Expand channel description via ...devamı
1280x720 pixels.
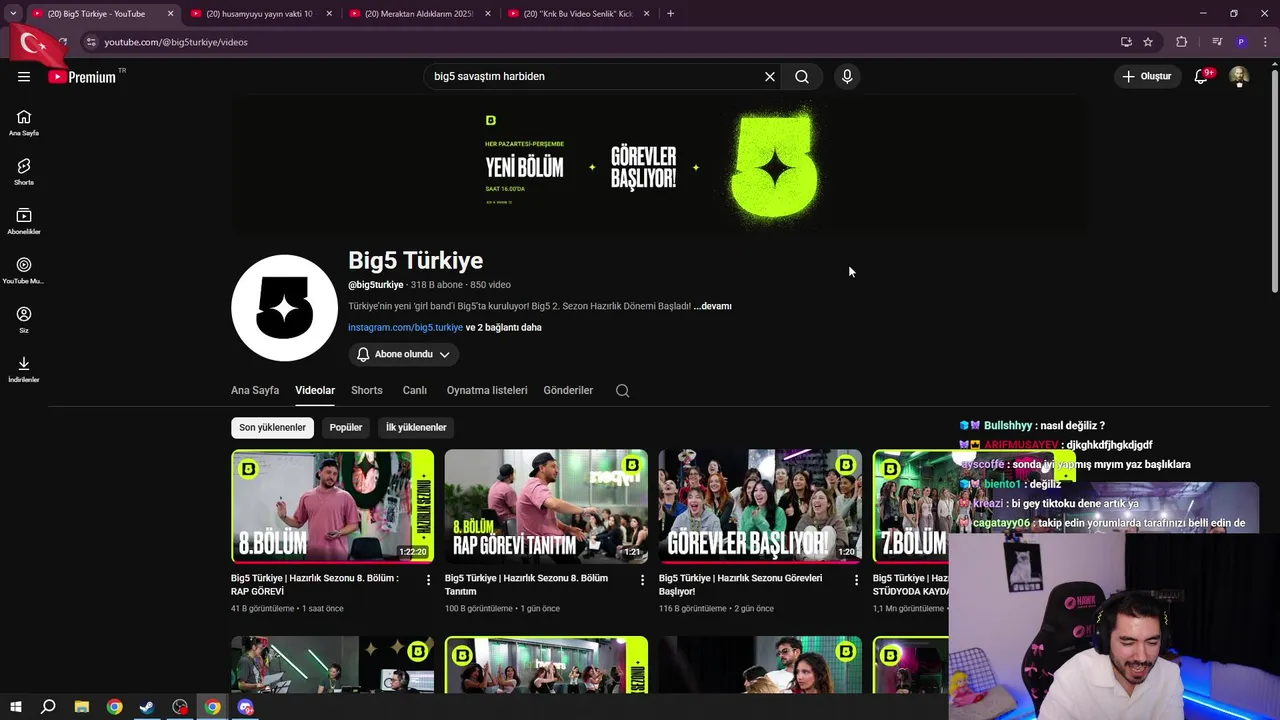tap(712, 306)
